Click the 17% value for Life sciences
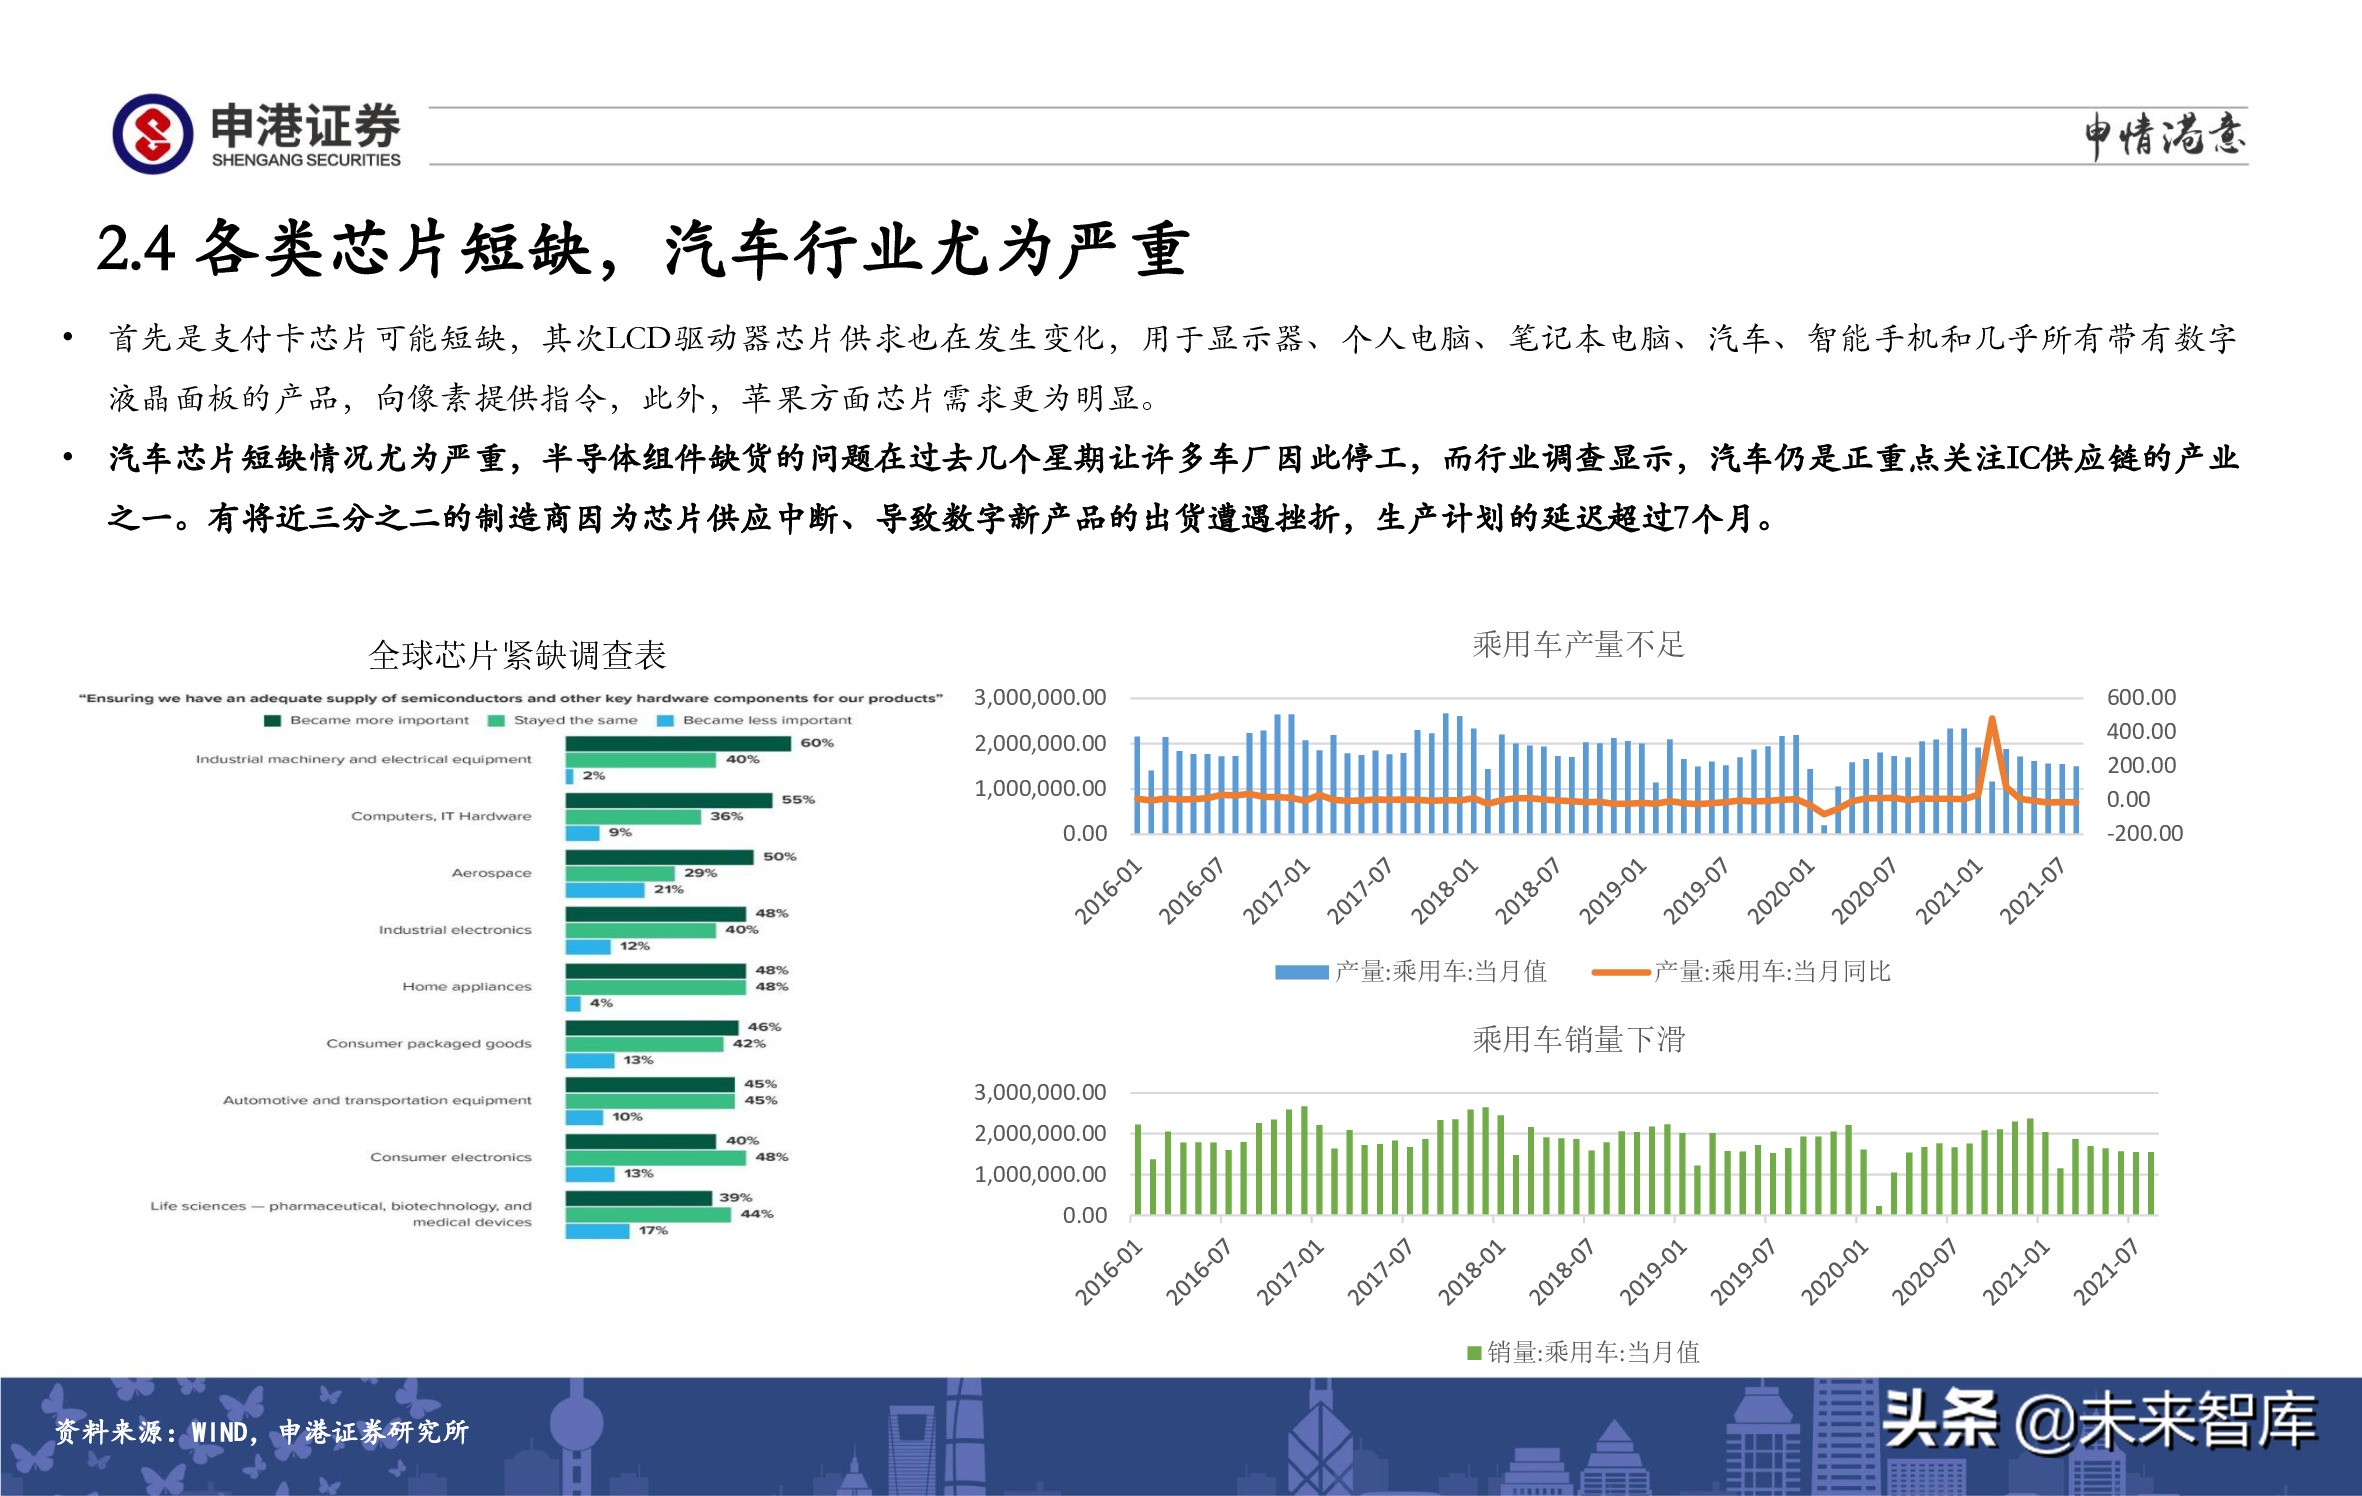The image size is (2362, 1496). pyautogui.click(x=653, y=1230)
